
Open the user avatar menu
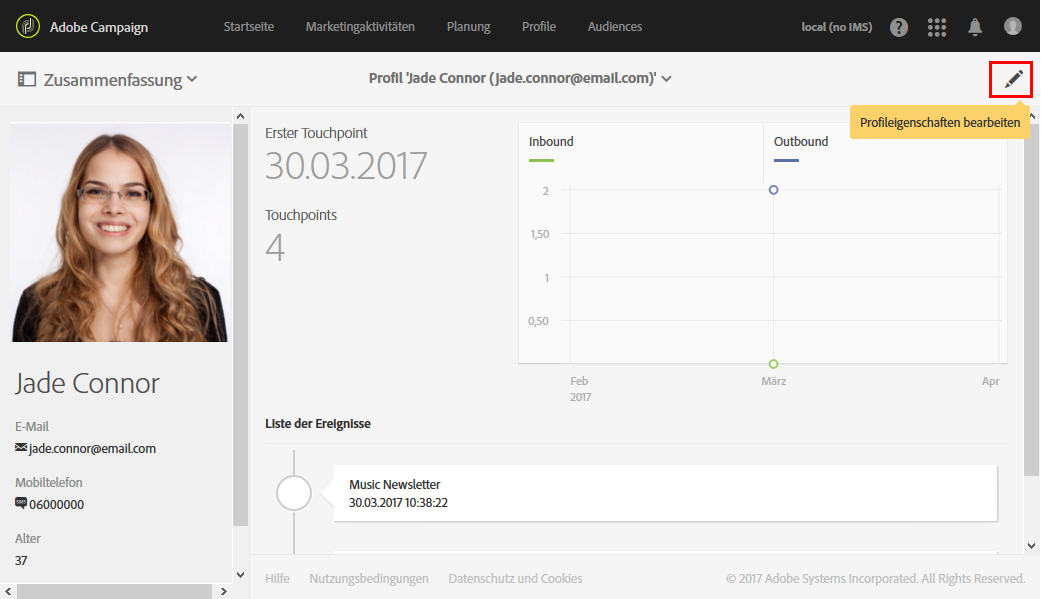point(1012,27)
